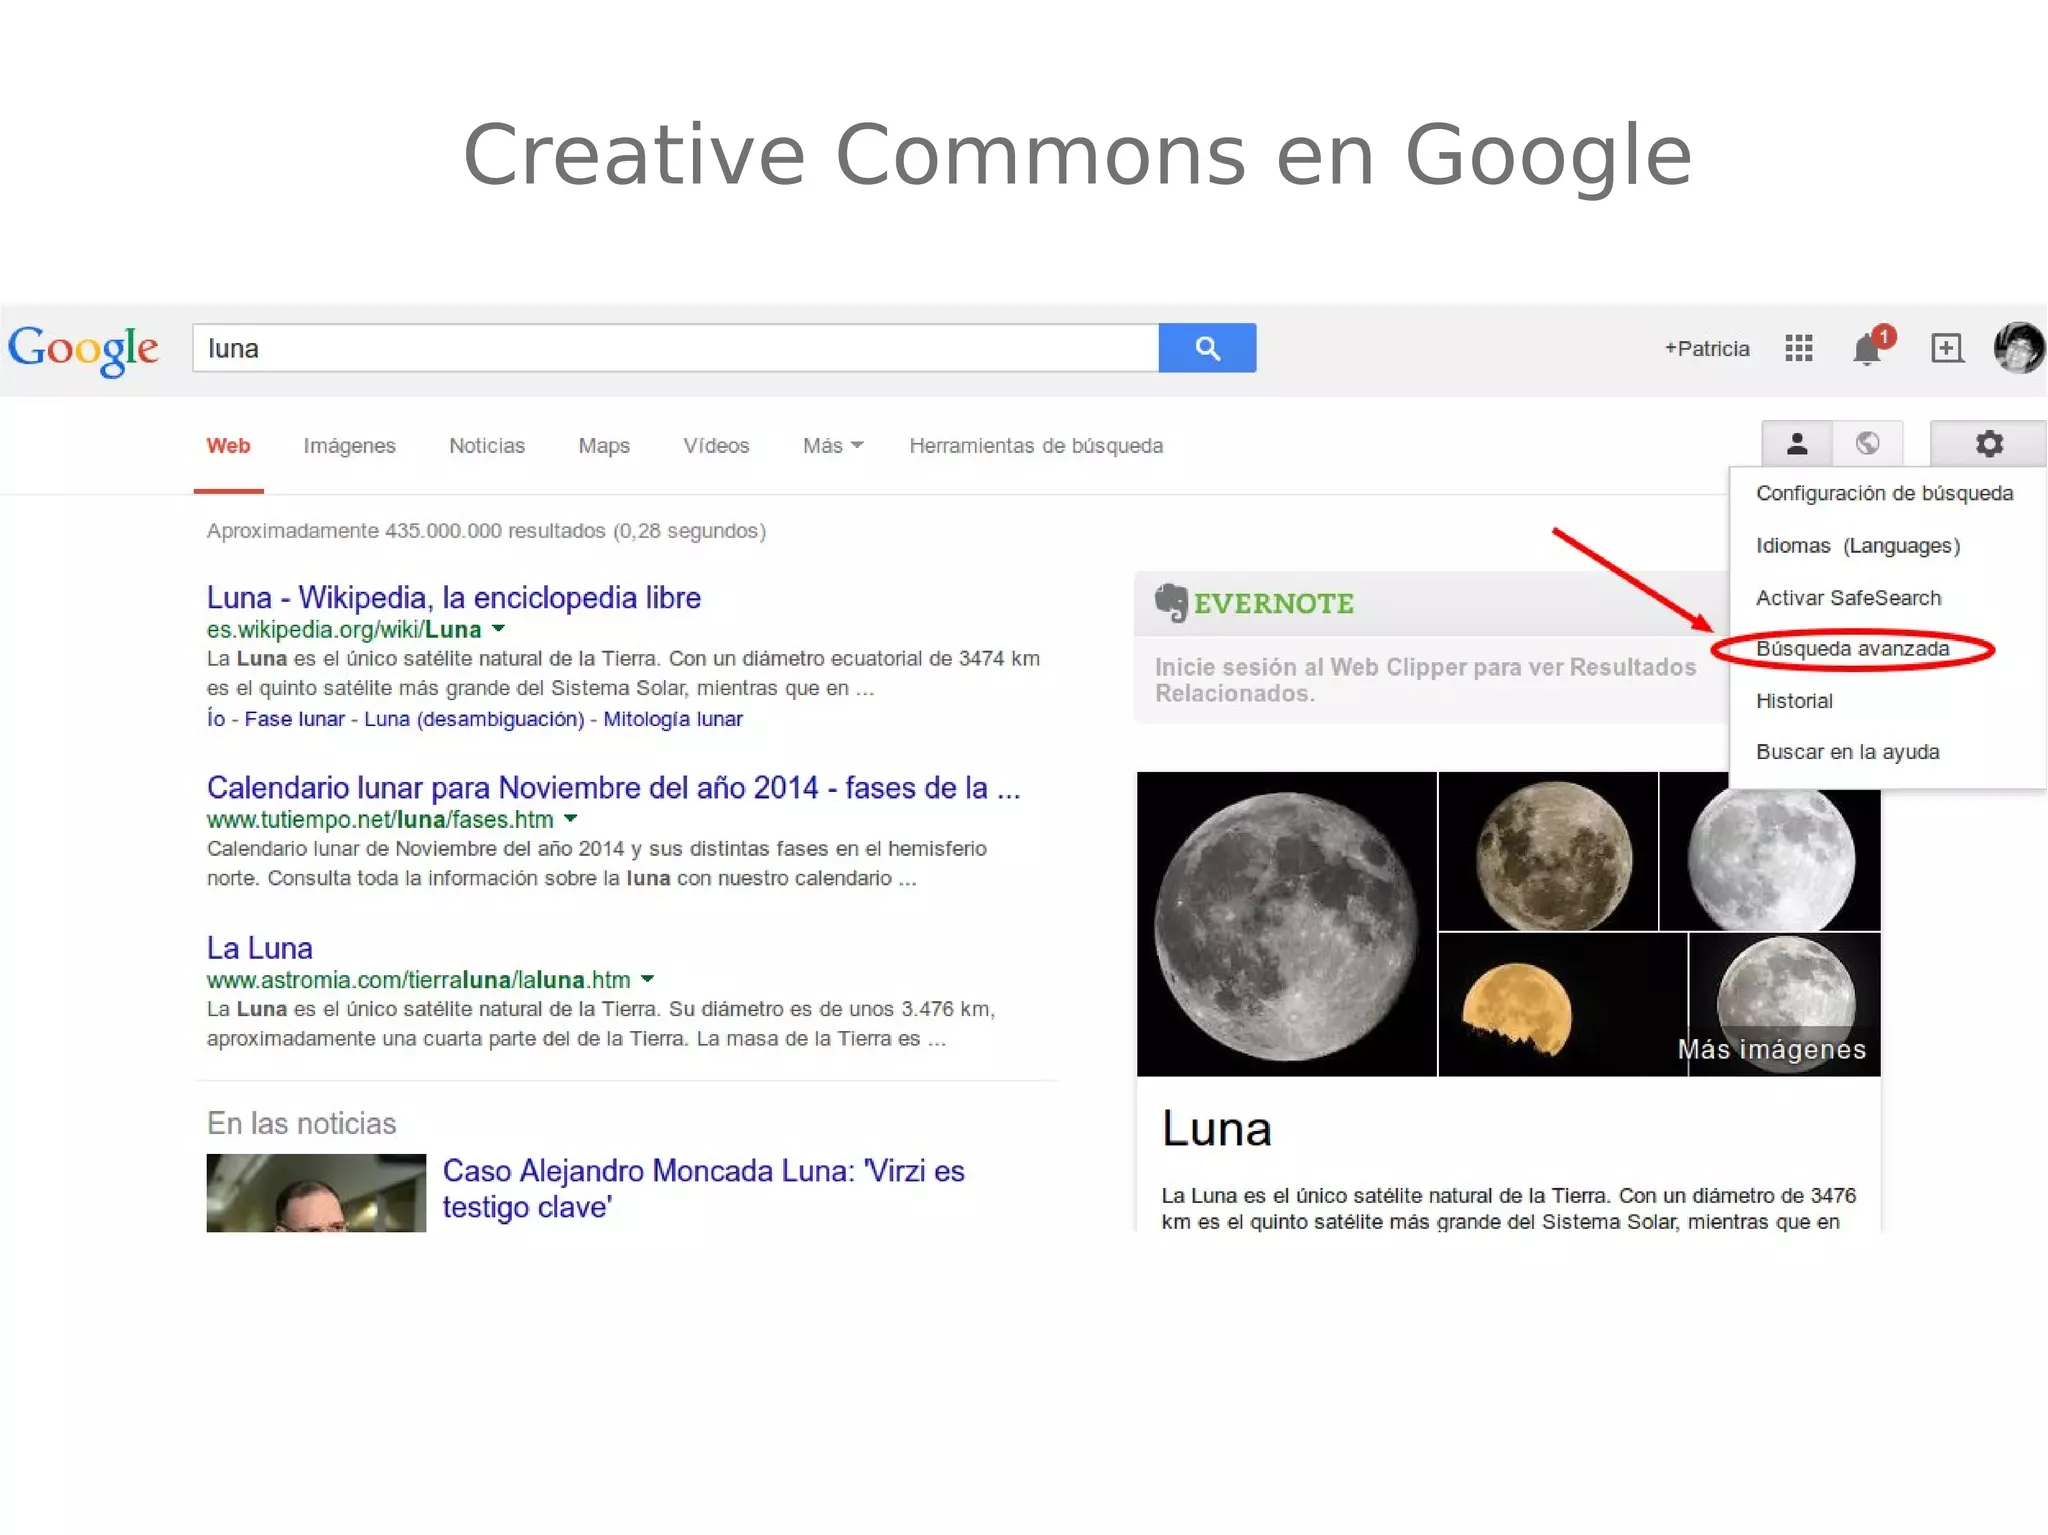2048x1535 pixels.
Task: Select Historial from the settings menu
Action: (x=1794, y=701)
